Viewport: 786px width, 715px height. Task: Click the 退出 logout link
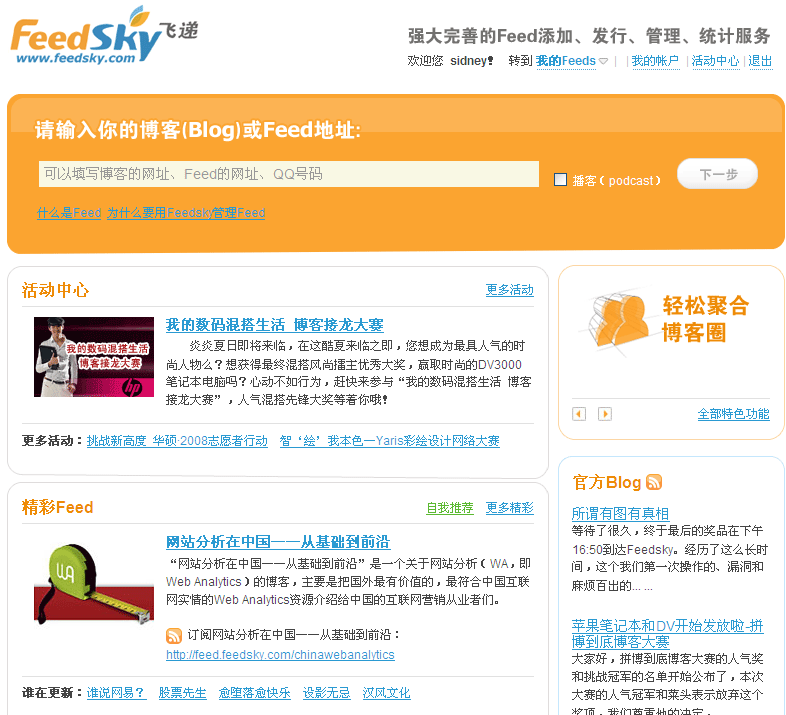[760, 61]
